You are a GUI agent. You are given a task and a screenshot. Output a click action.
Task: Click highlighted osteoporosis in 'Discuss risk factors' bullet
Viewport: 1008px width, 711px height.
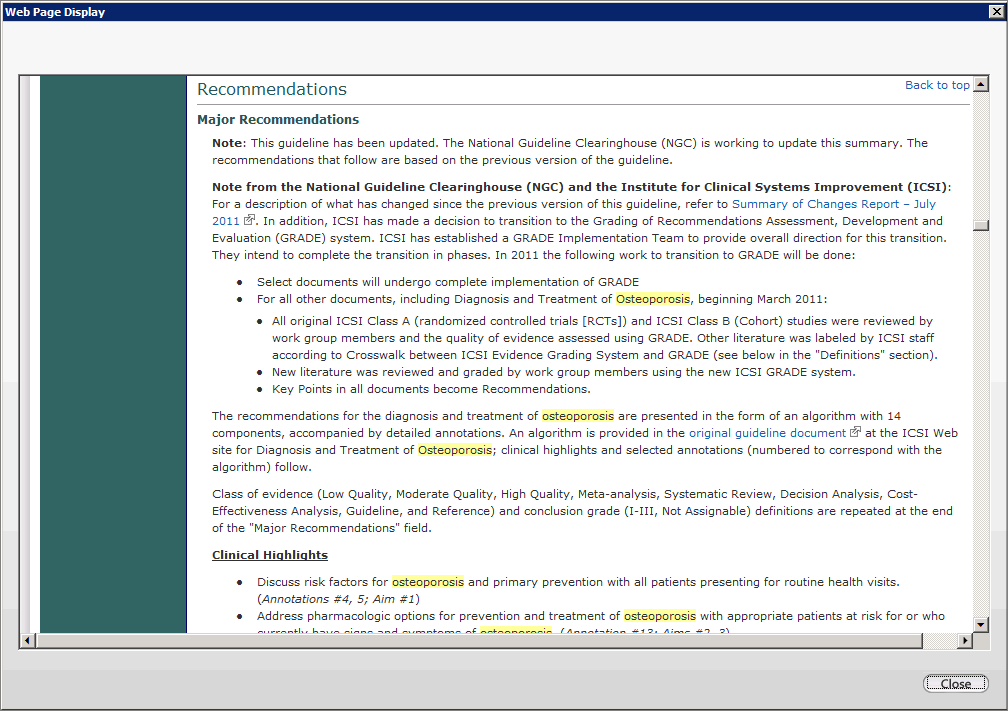(x=428, y=582)
